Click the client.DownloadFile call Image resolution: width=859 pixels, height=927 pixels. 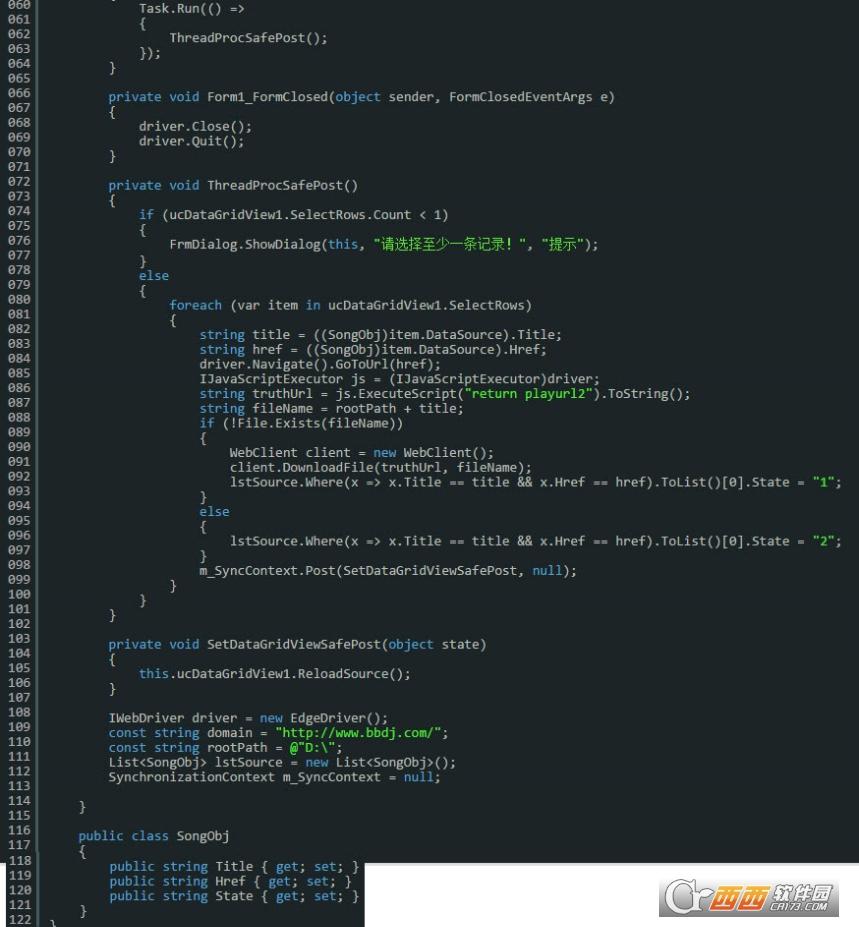tap(380, 468)
